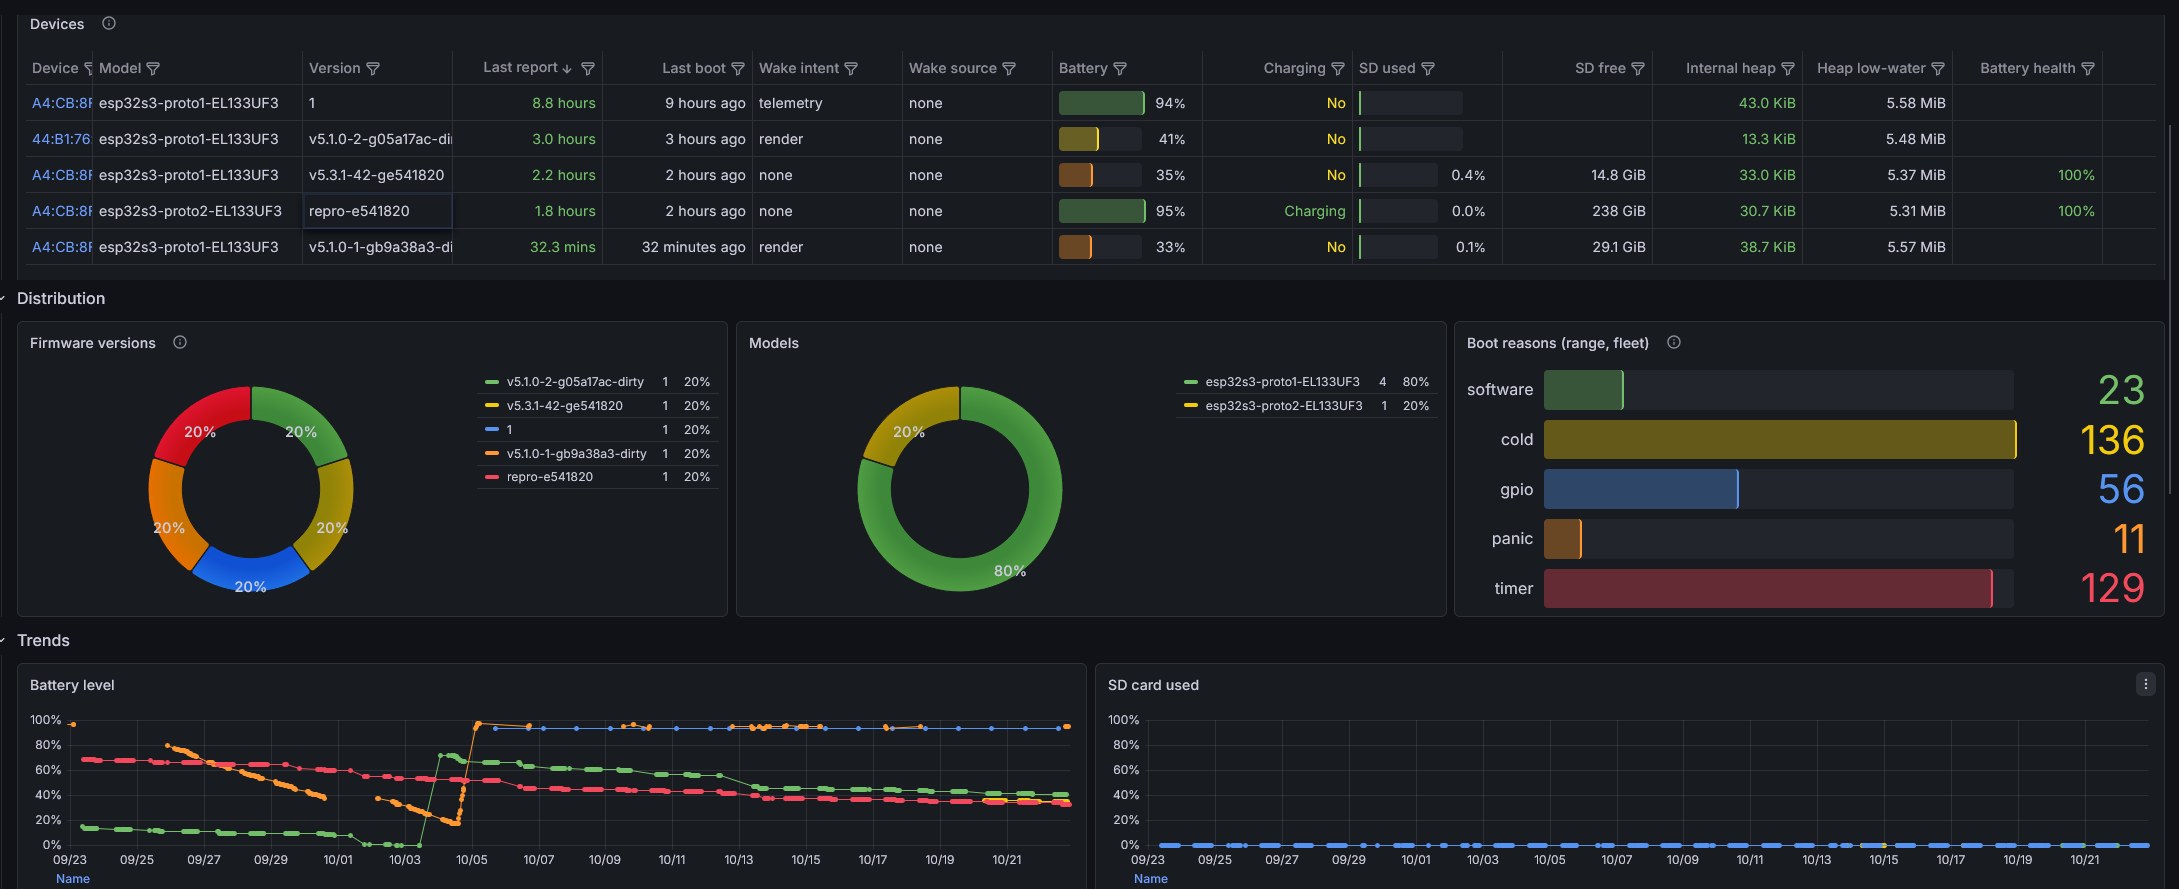
Task: Filter the Model column
Action: pyautogui.click(x=153, y=69)
